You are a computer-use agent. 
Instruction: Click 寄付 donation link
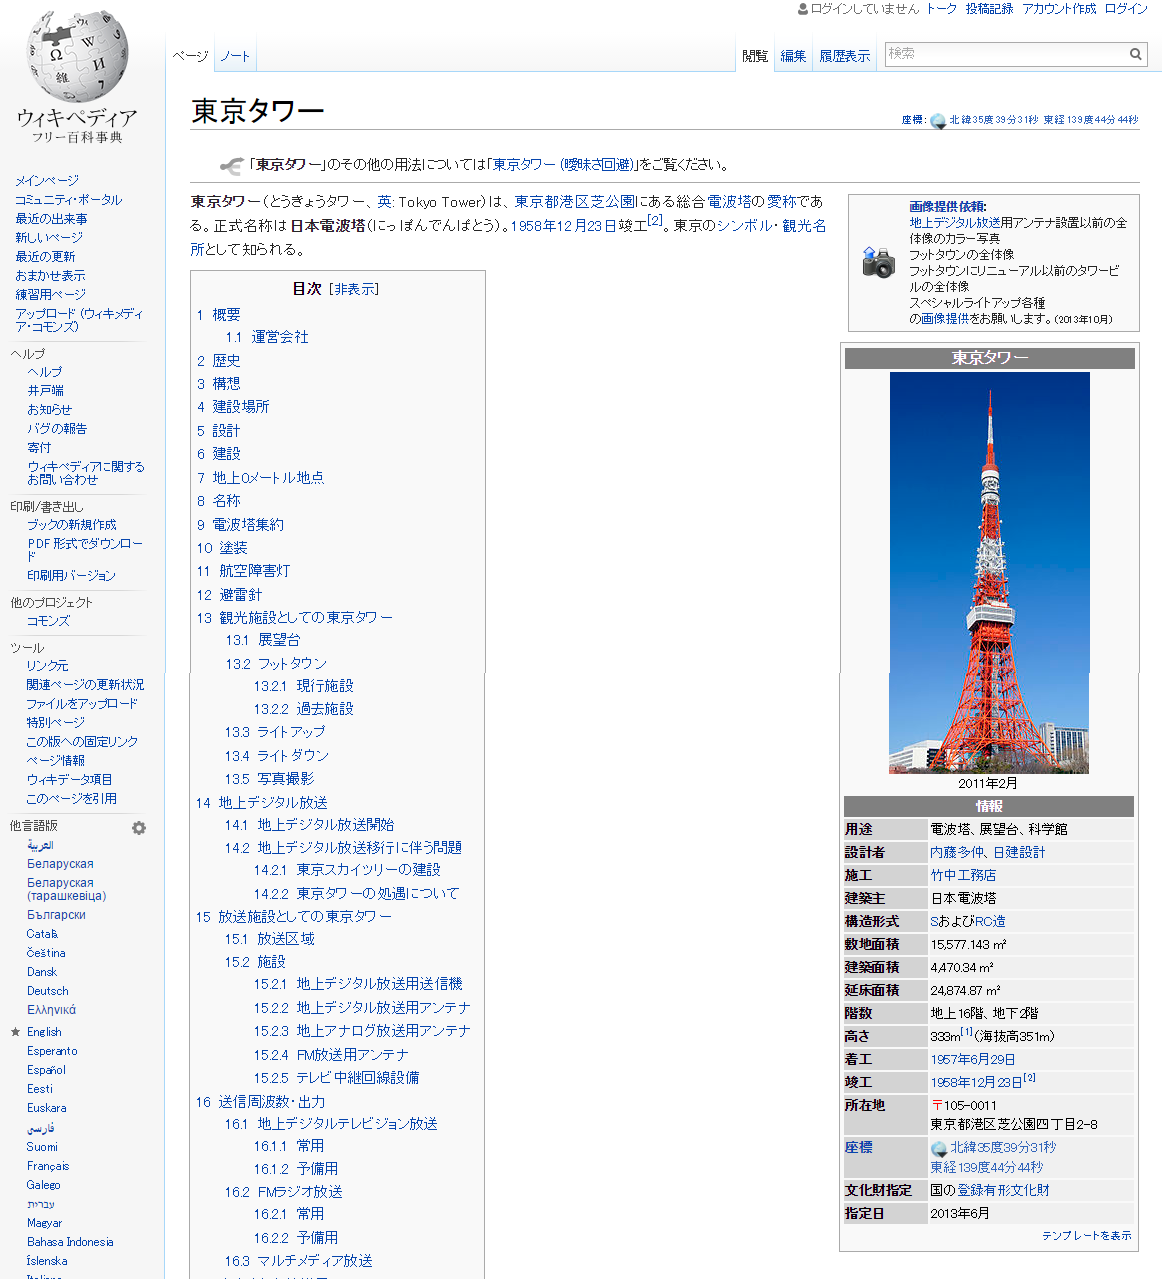coord(39,448)
